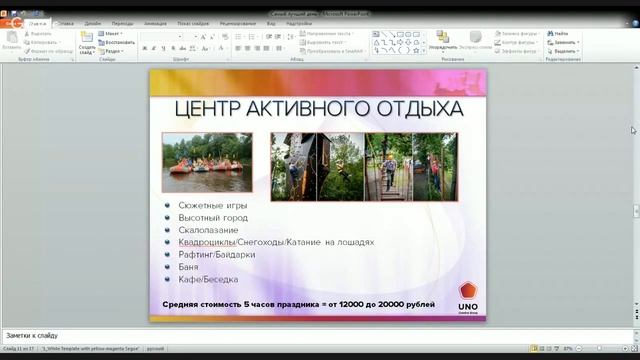Click the Save icon in the Quick Access Toolbar
The image size is (640, 360).
pyautogui.click(x=14, y=13)
